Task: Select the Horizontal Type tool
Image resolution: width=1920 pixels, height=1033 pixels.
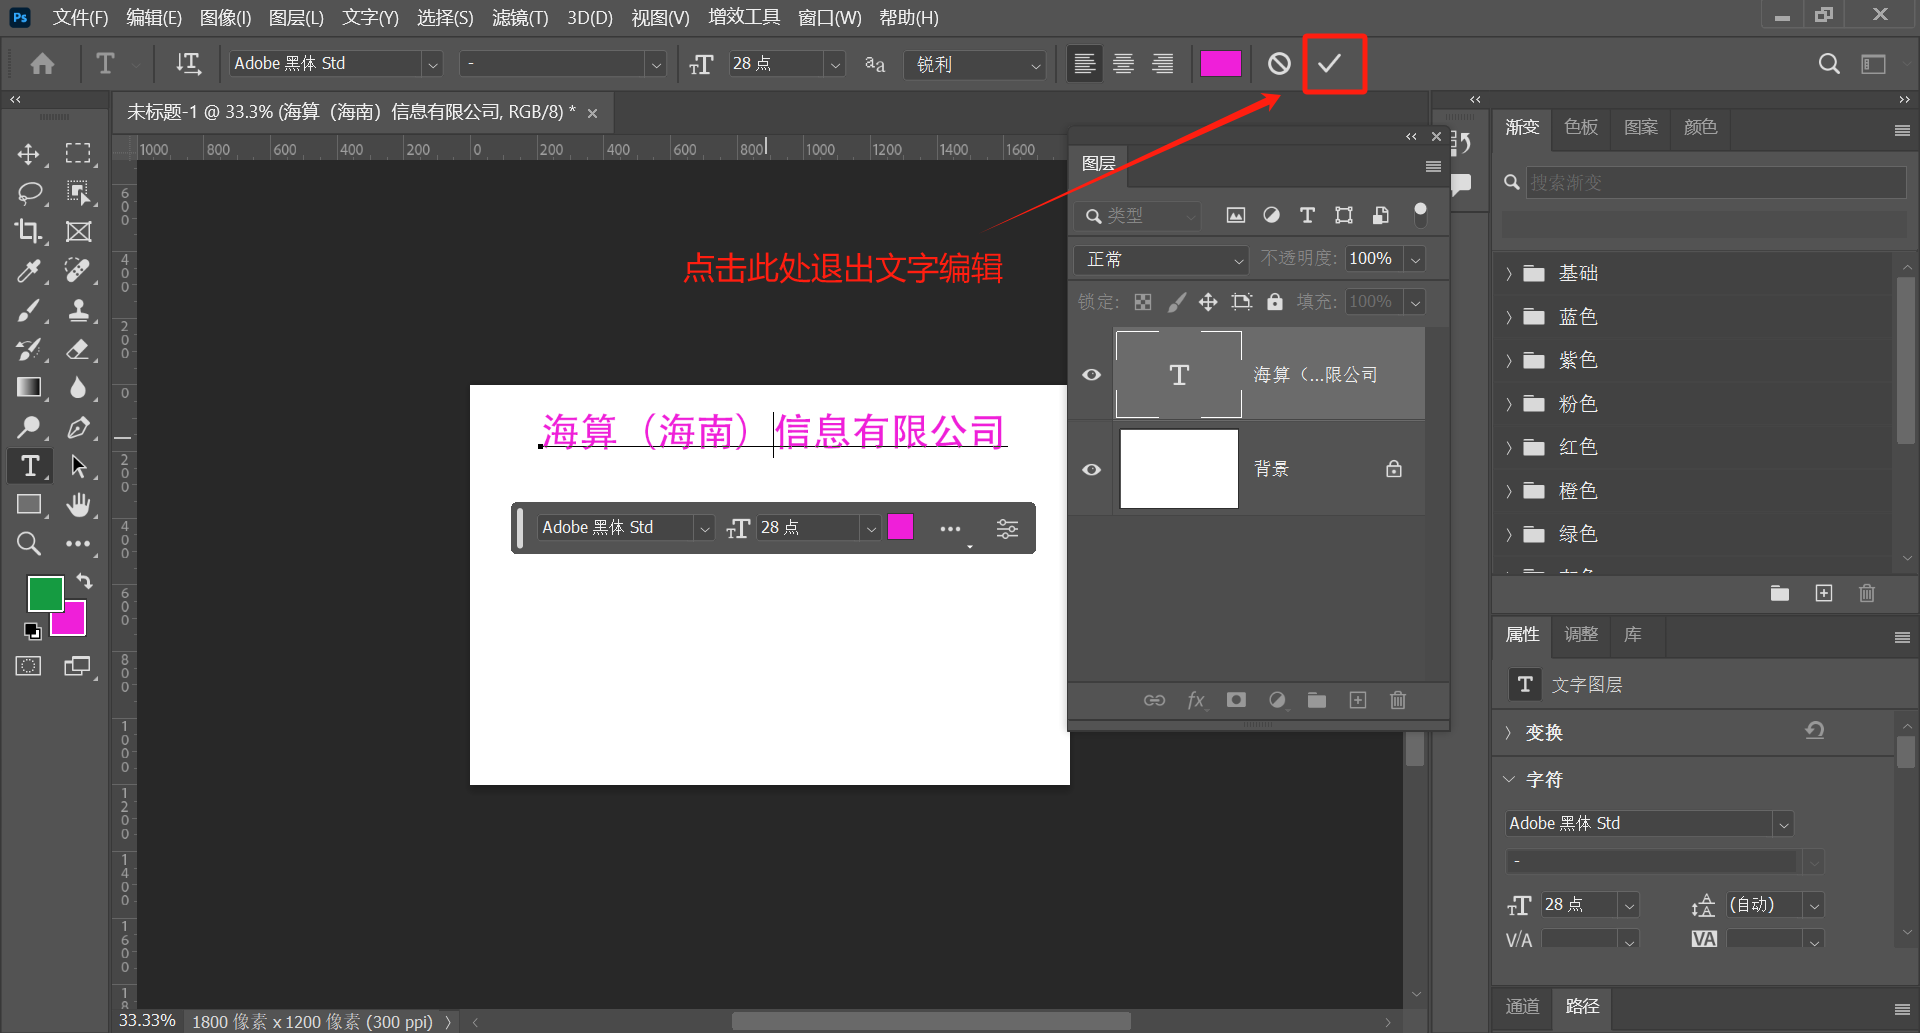Action: [29, 466]
